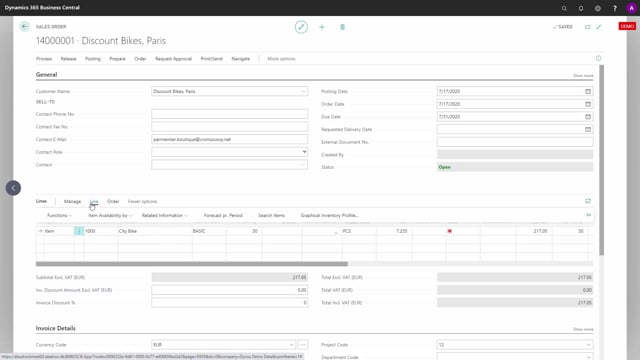Open Due Date calendar picker
This screenshot has width=640, height=360.
[x=588, y=117]
